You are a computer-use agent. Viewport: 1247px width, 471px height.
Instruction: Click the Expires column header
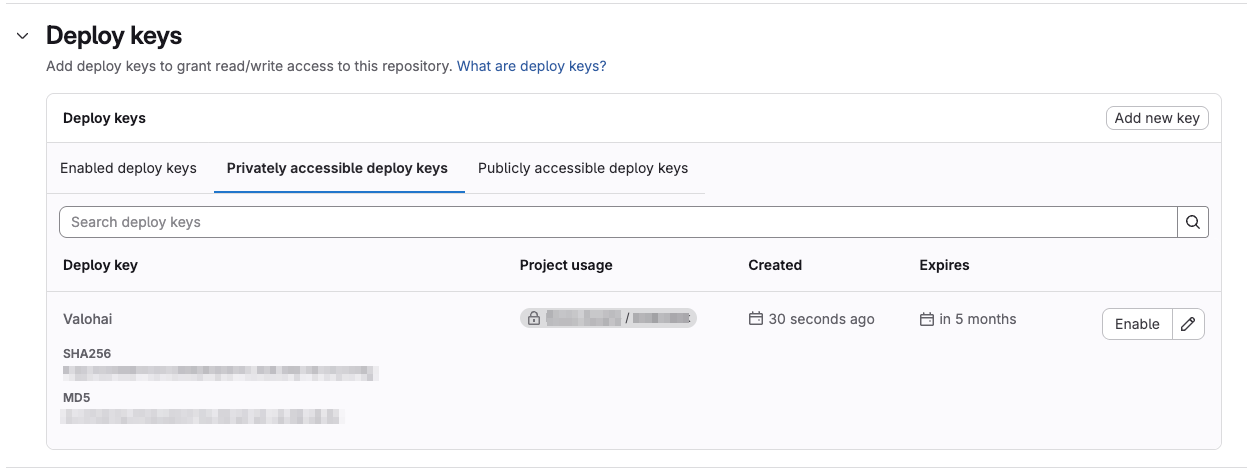[944, 265]
